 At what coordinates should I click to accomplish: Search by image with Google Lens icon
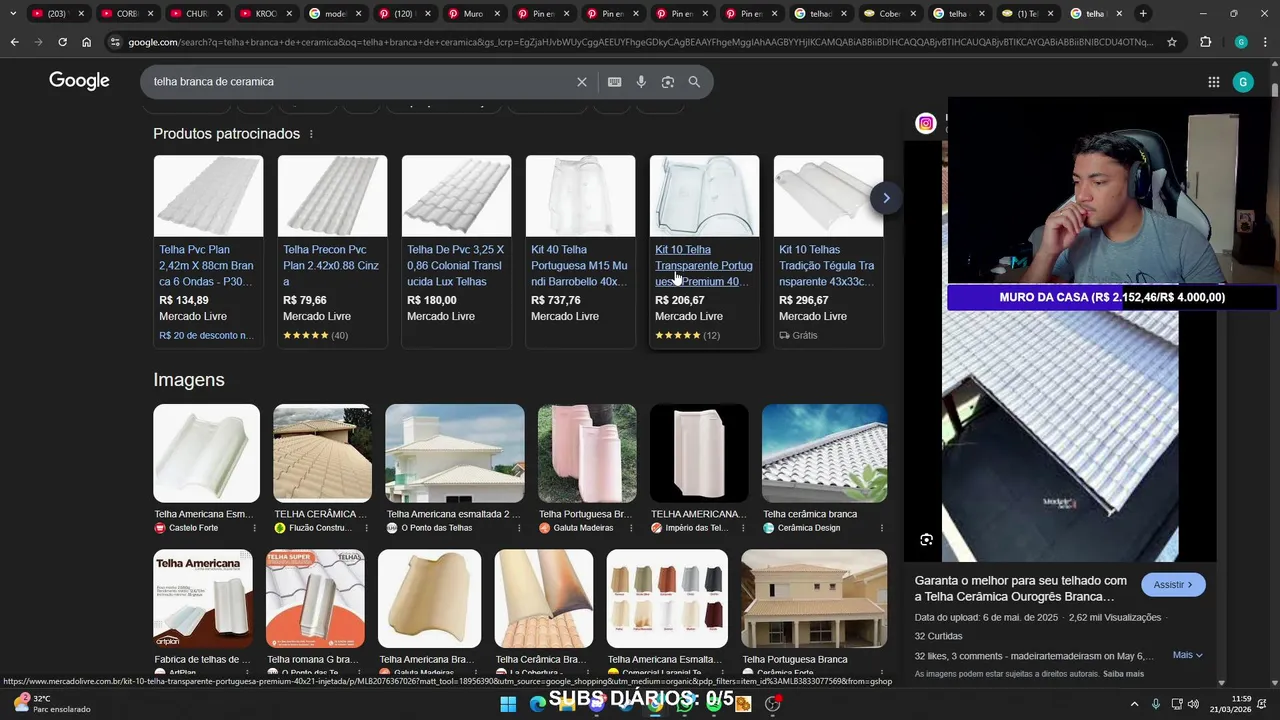(668, 82)
